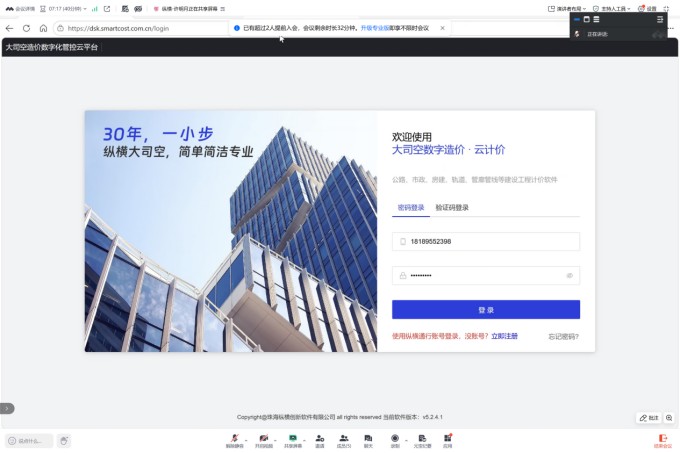Toggle password visibility eye icon
The width and height of the screenshot is (680, 453).
(x=570, y=275)
